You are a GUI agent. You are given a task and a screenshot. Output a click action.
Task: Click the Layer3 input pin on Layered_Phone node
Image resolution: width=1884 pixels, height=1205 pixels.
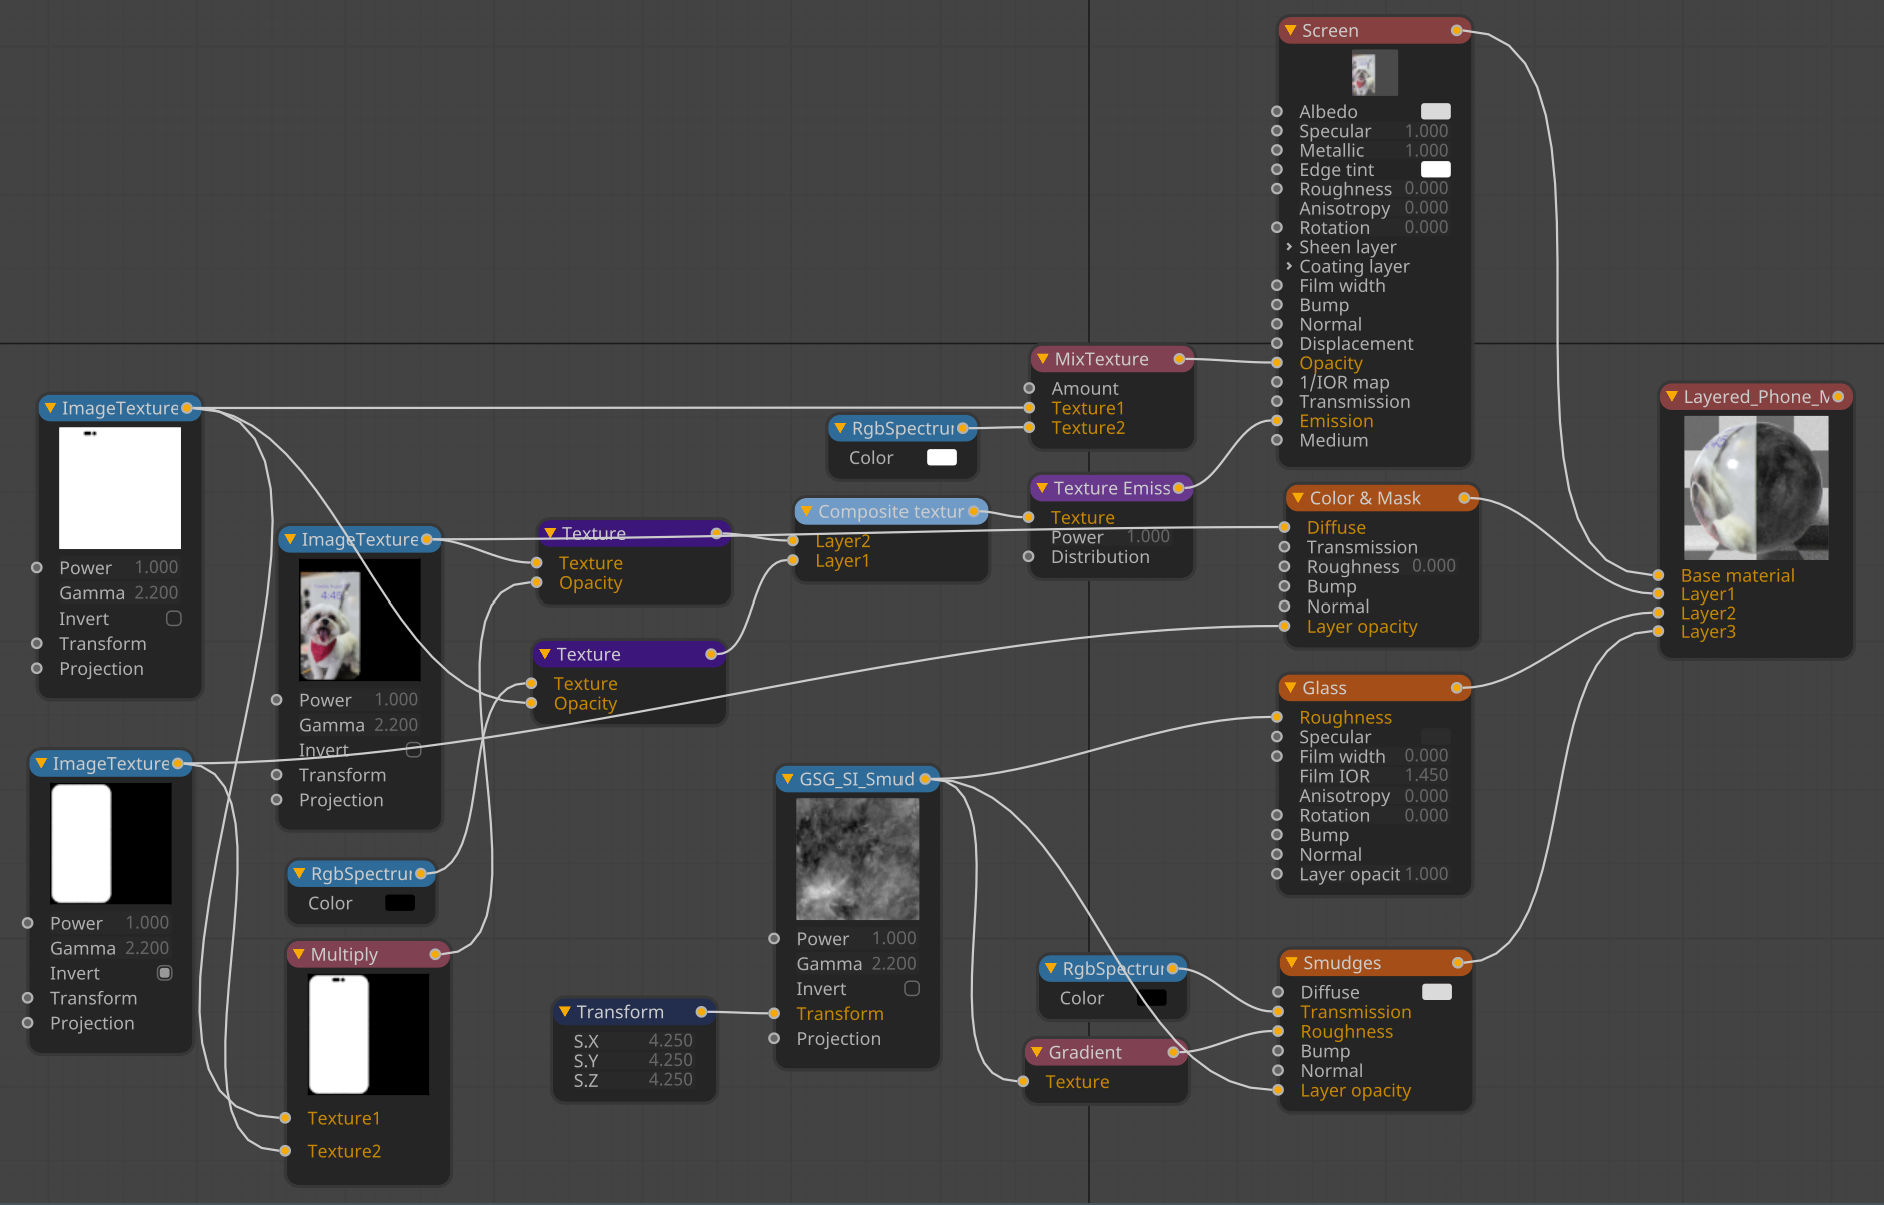(1658, 632)
